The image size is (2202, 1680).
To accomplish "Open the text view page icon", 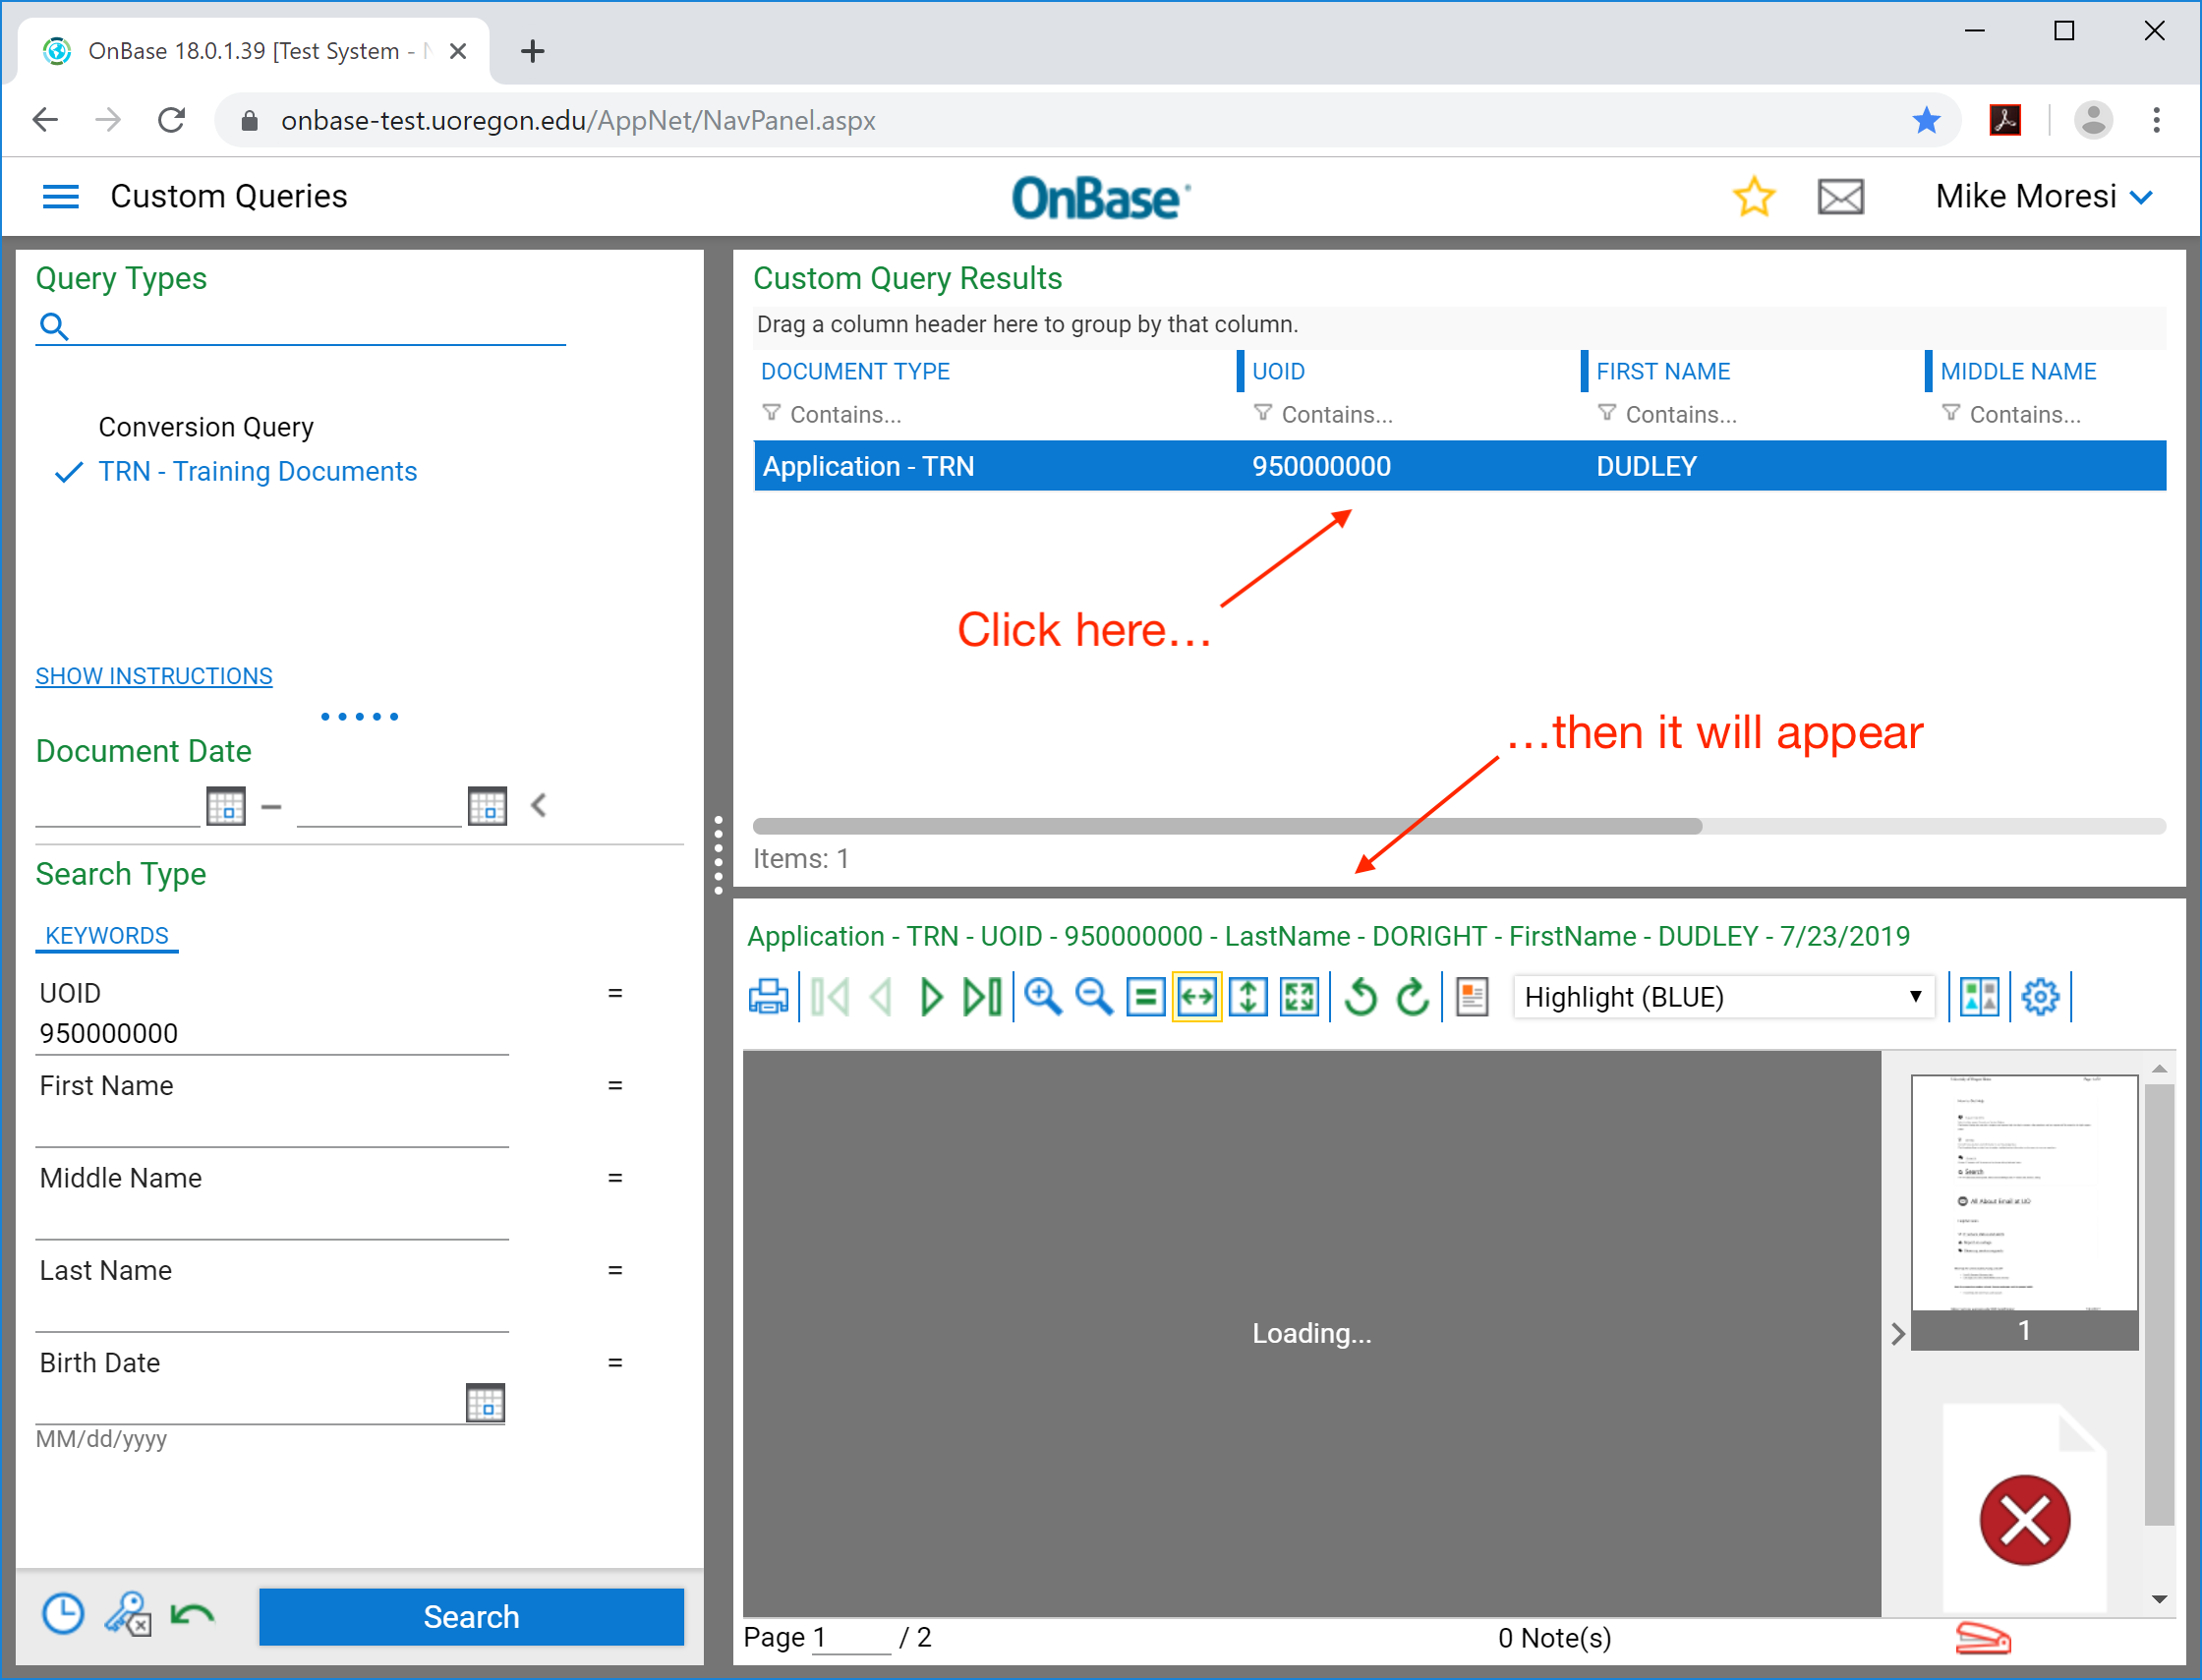I will 1472,997.
